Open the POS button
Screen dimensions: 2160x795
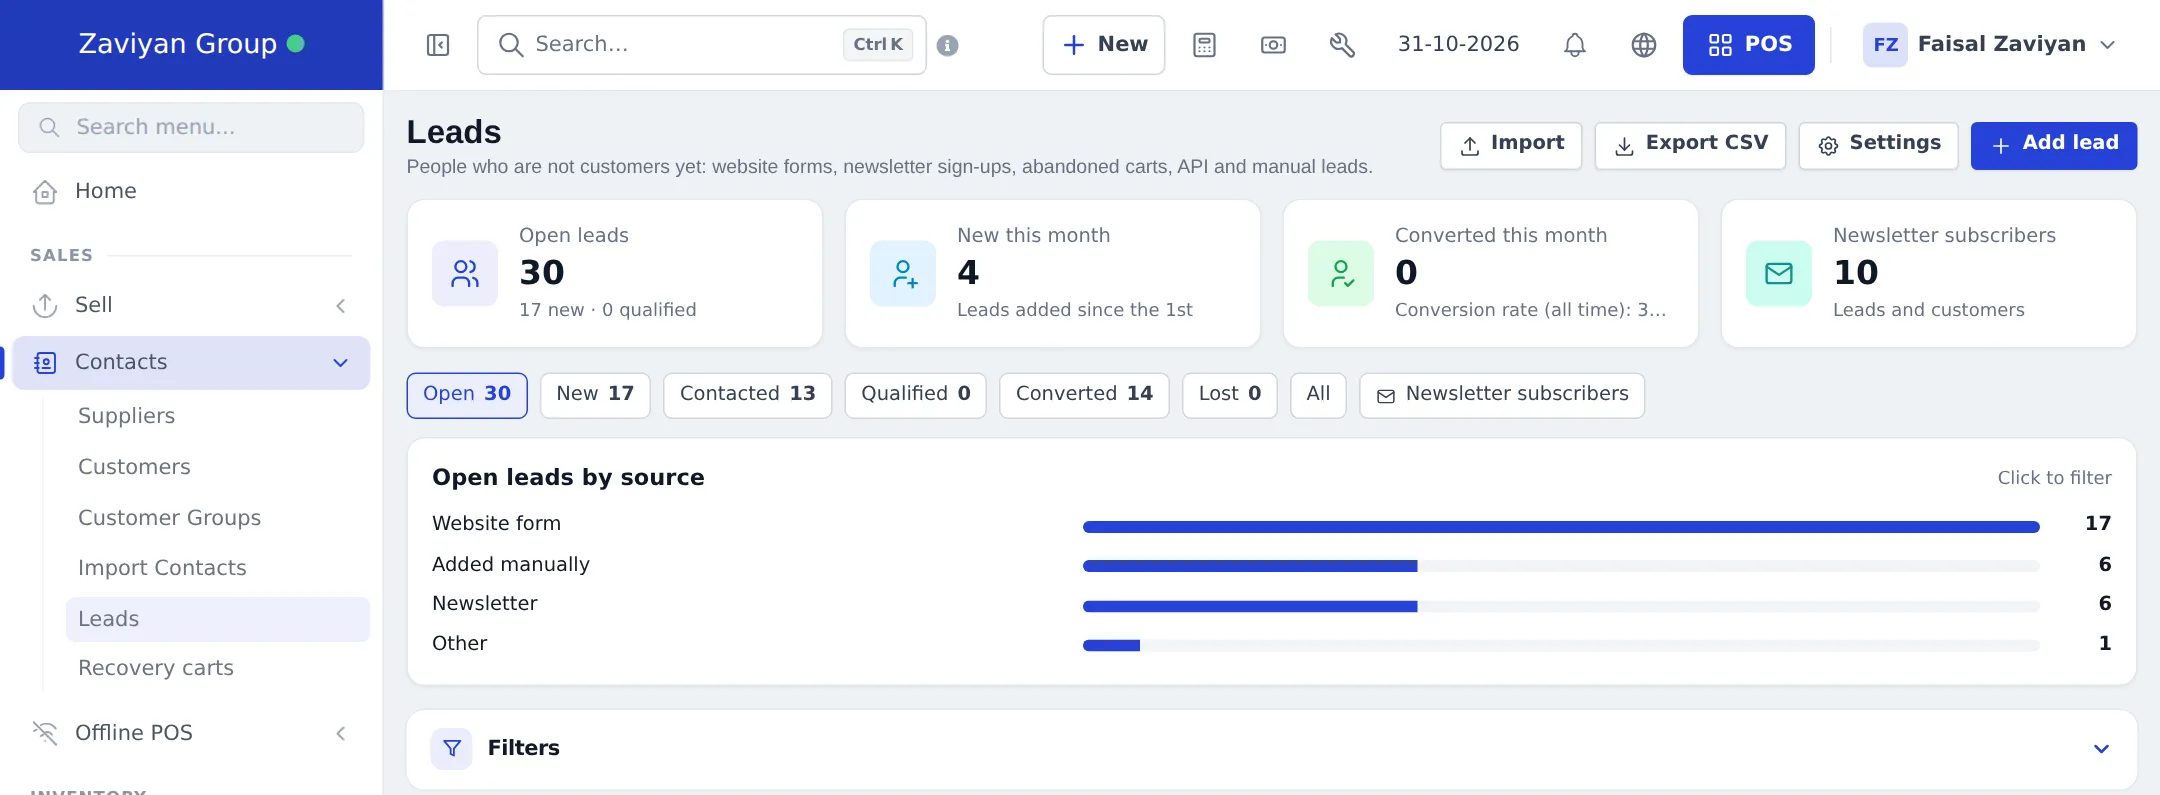tap(1749, 45)
